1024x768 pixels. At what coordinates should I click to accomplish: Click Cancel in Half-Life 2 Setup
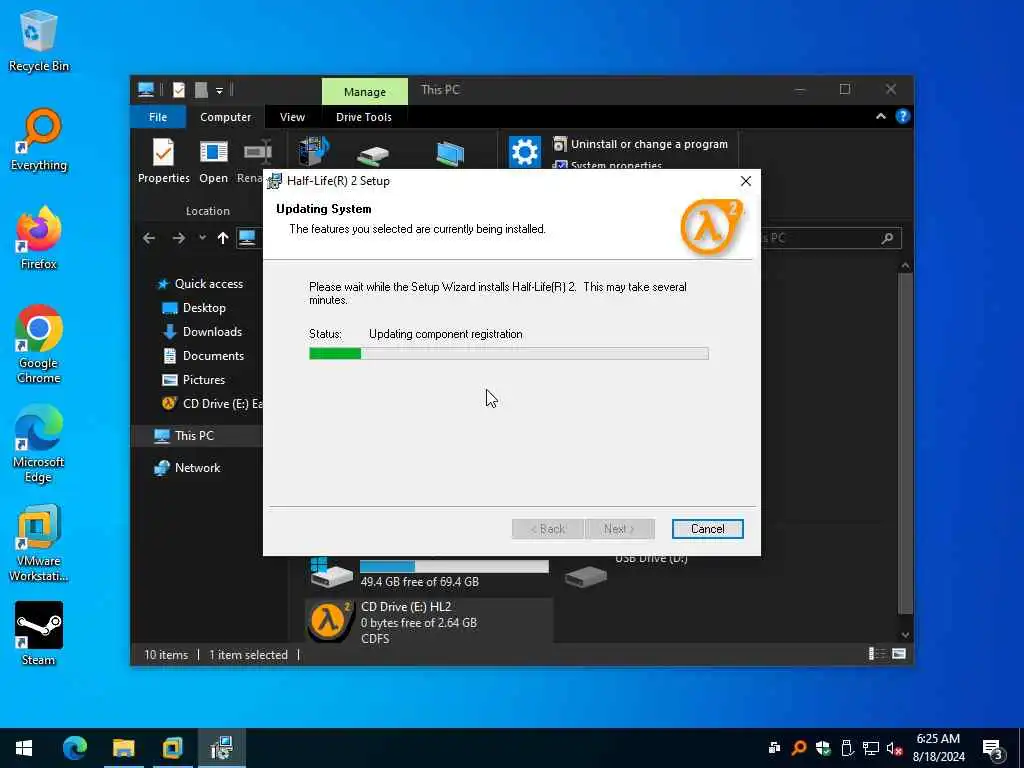click(707, 529)
